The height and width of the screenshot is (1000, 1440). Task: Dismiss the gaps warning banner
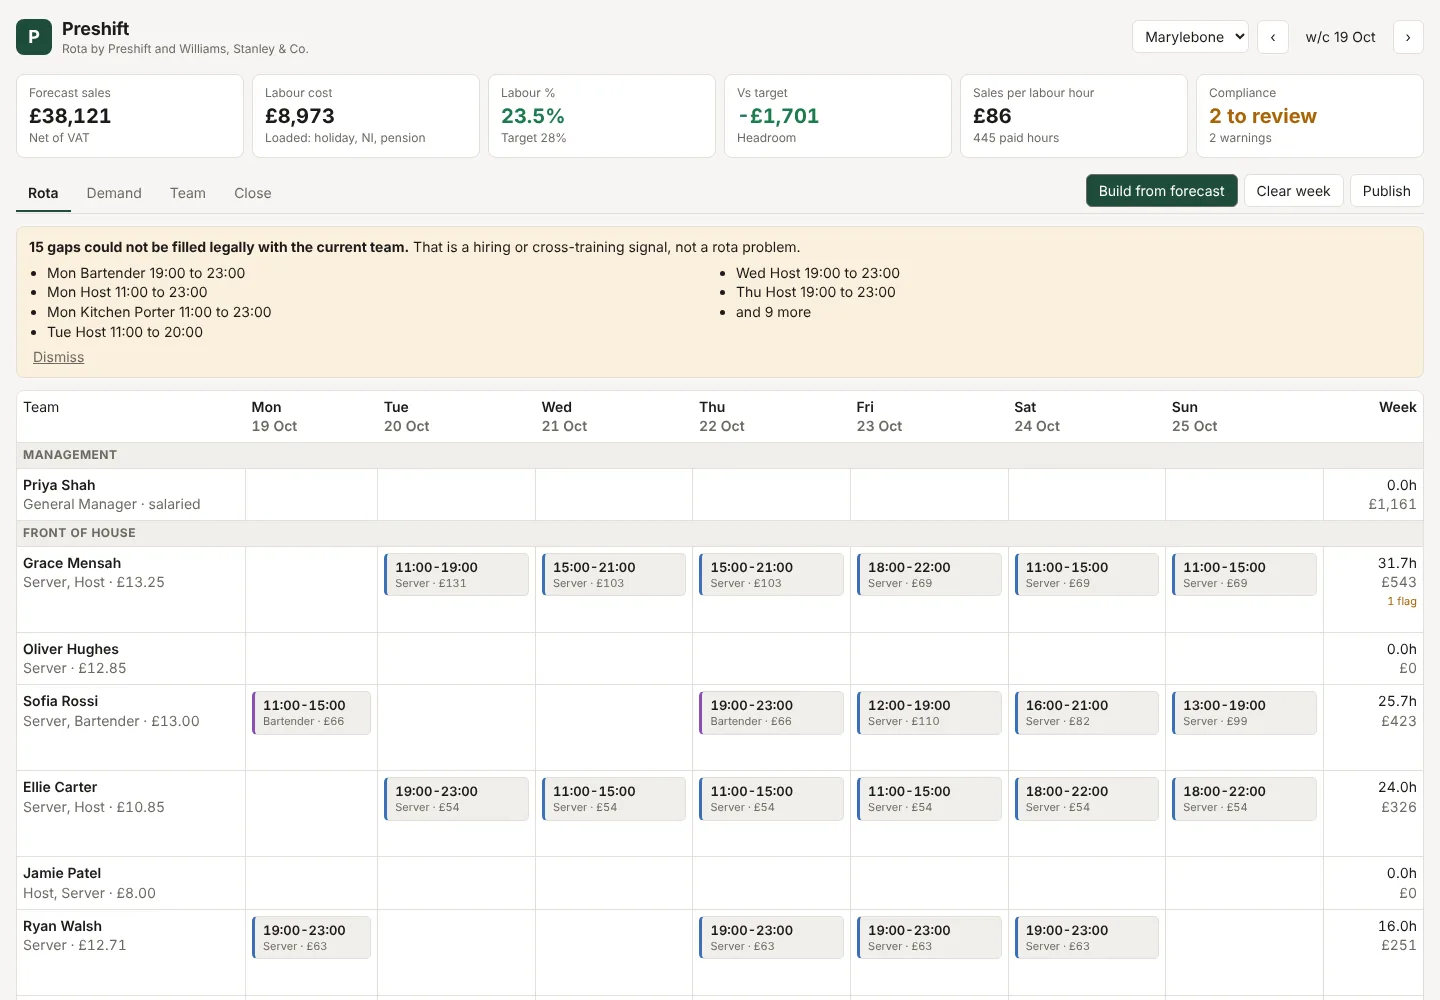[x=58, y=357]
